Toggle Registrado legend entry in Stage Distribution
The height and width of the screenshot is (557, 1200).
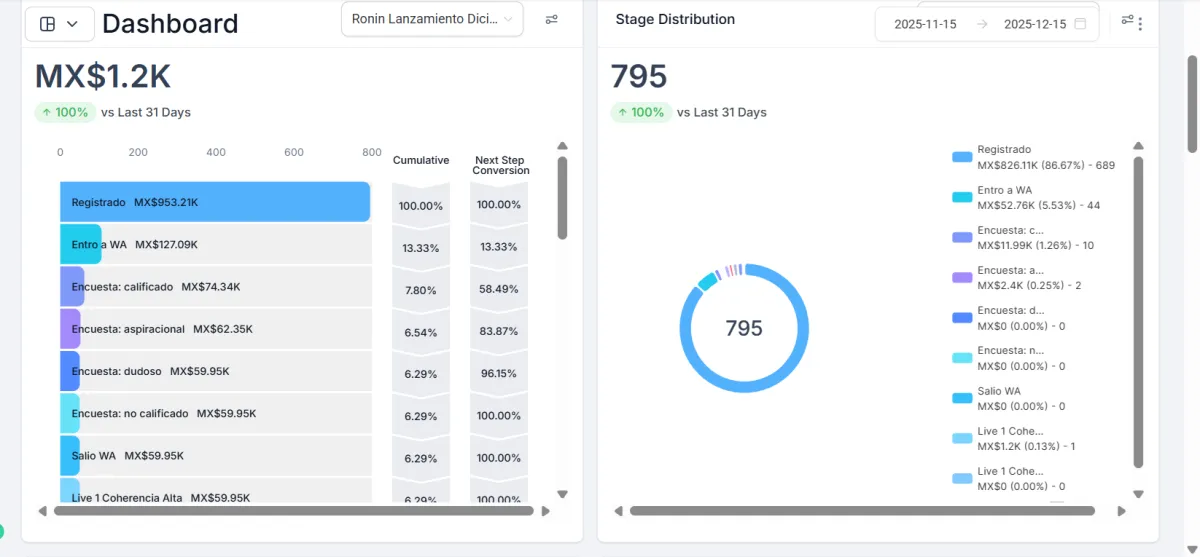pos(1033,157)
